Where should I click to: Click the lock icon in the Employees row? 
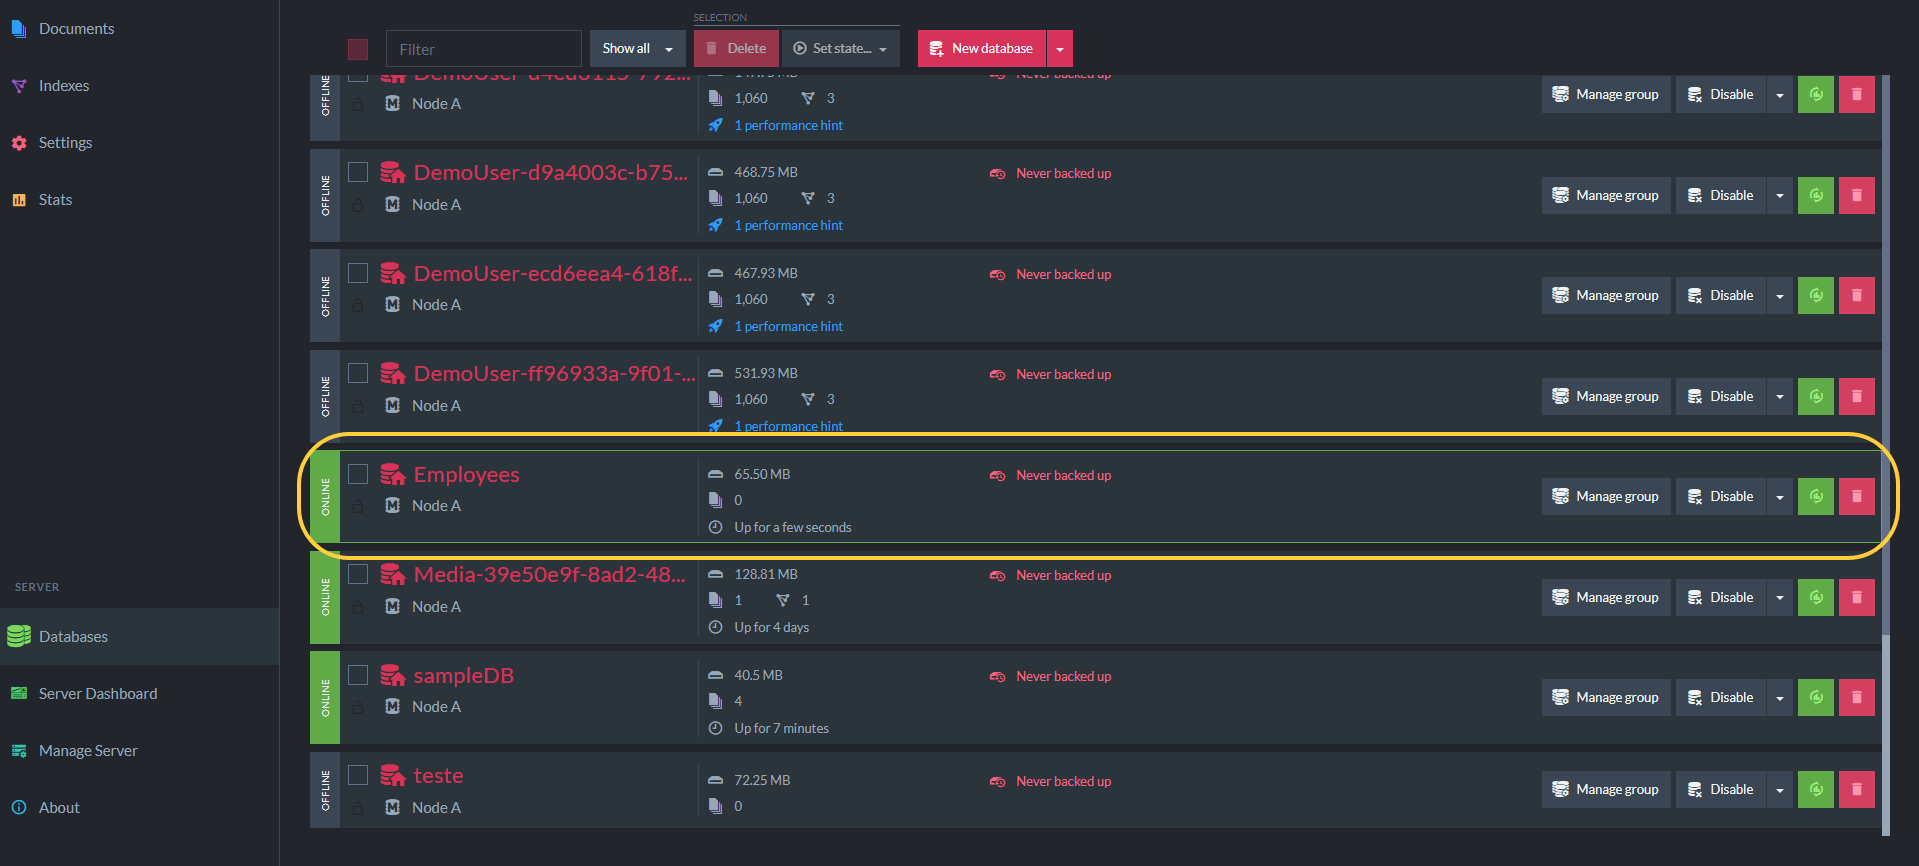tap(358, 507)
